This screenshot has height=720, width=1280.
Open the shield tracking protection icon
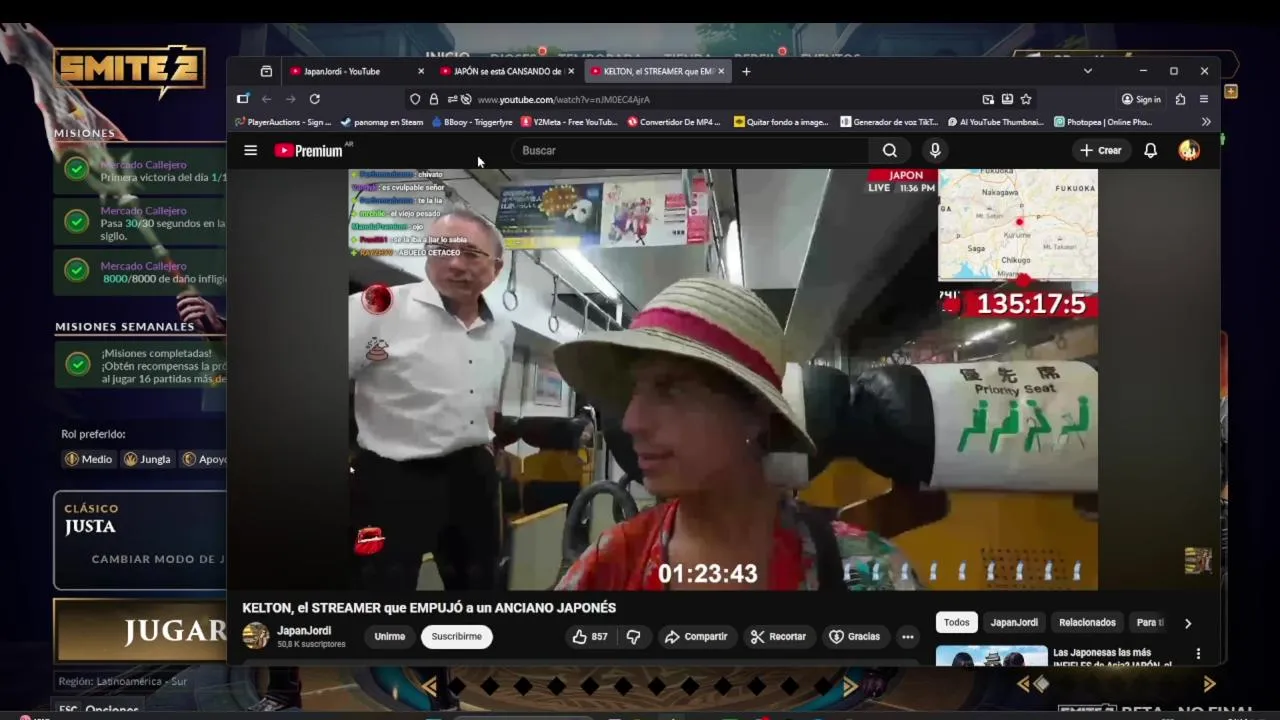tap(415, 99)
